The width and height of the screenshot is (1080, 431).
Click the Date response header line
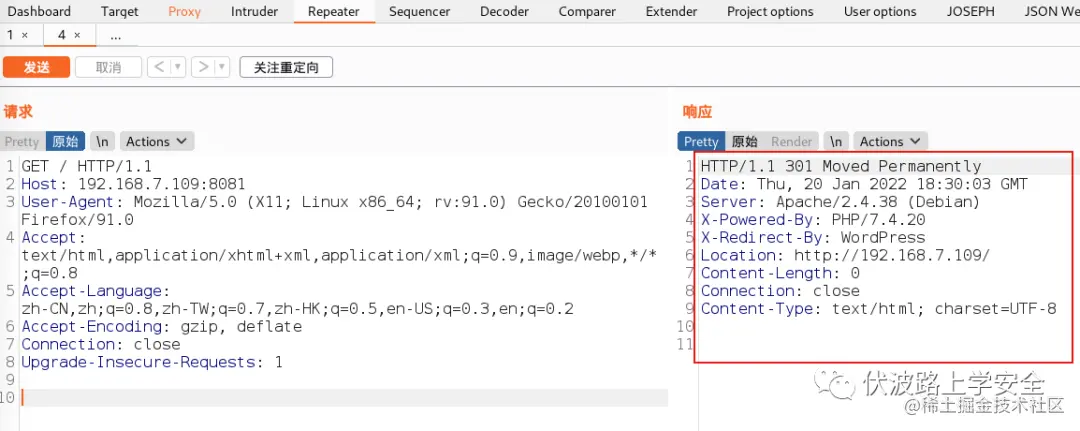(x=864, y=185)
